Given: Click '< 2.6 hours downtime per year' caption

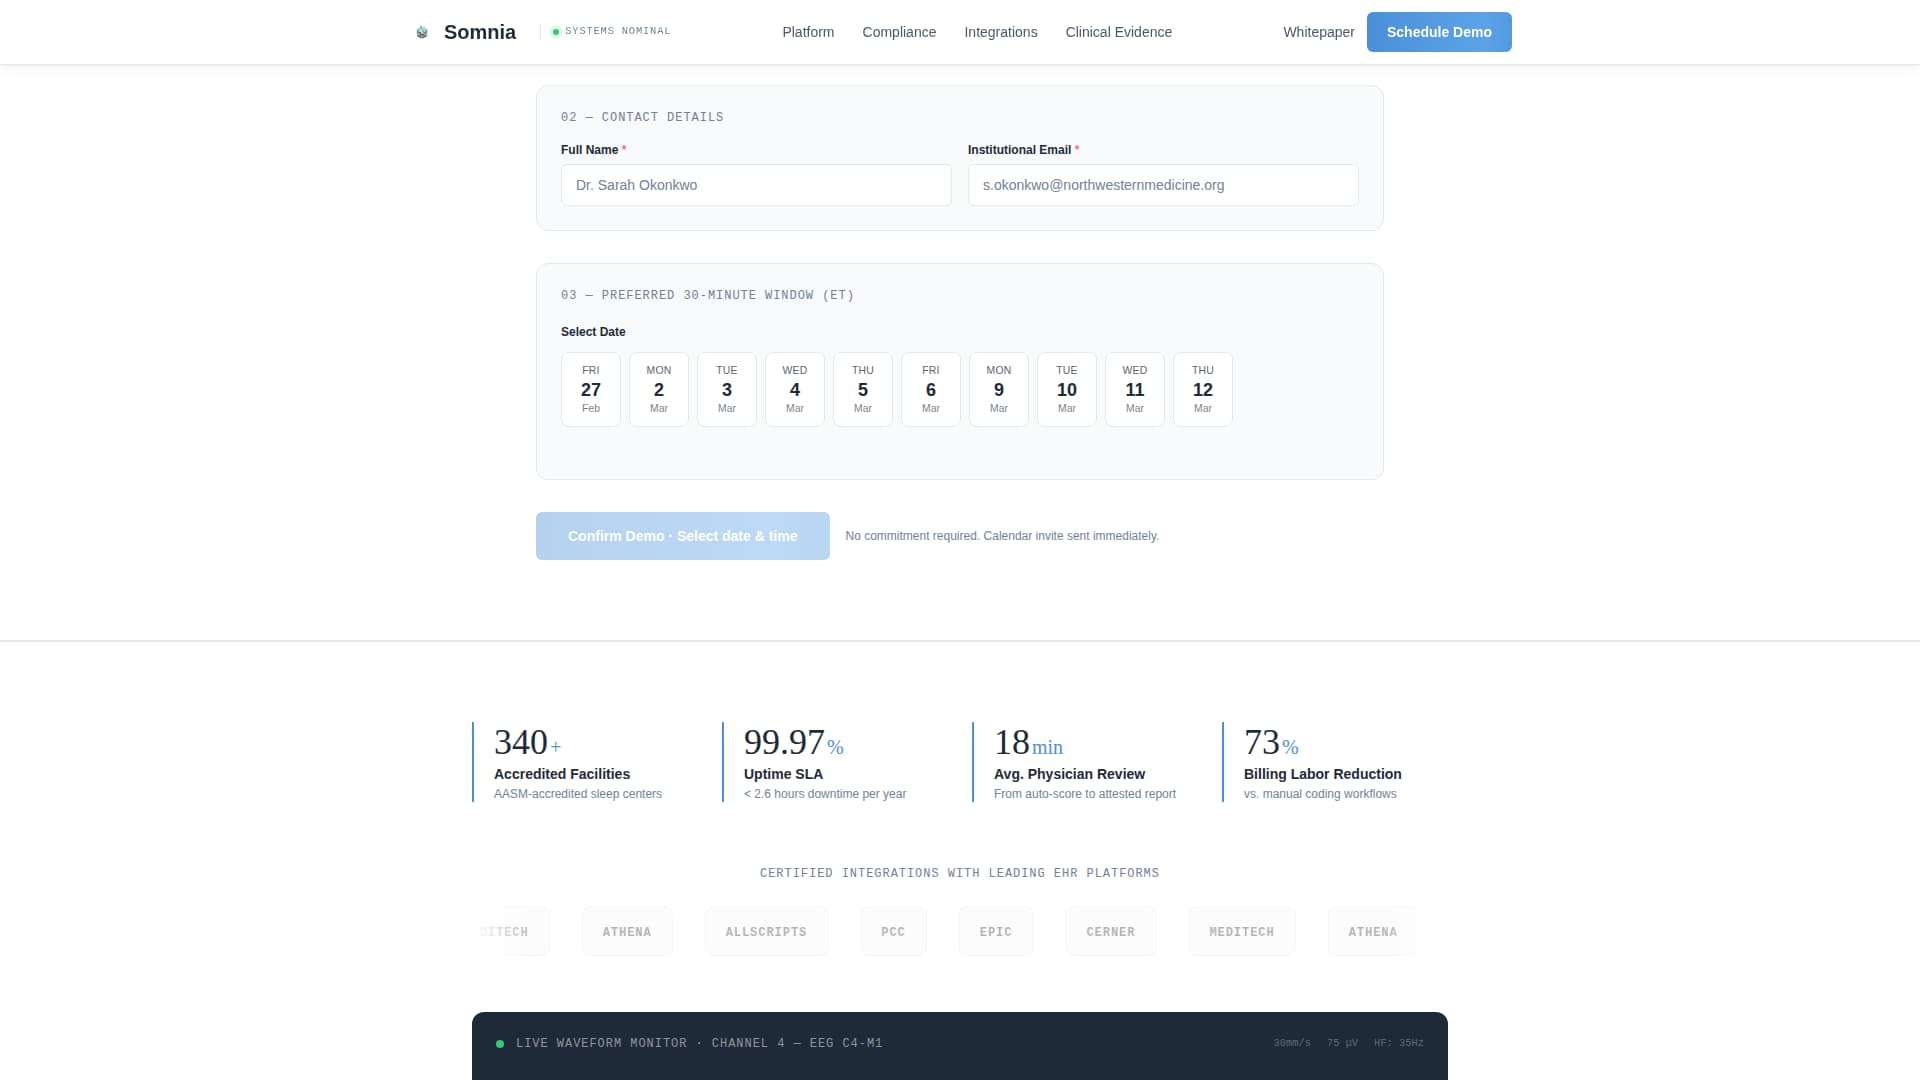Looking at the screenshot, I should [825, 794].
